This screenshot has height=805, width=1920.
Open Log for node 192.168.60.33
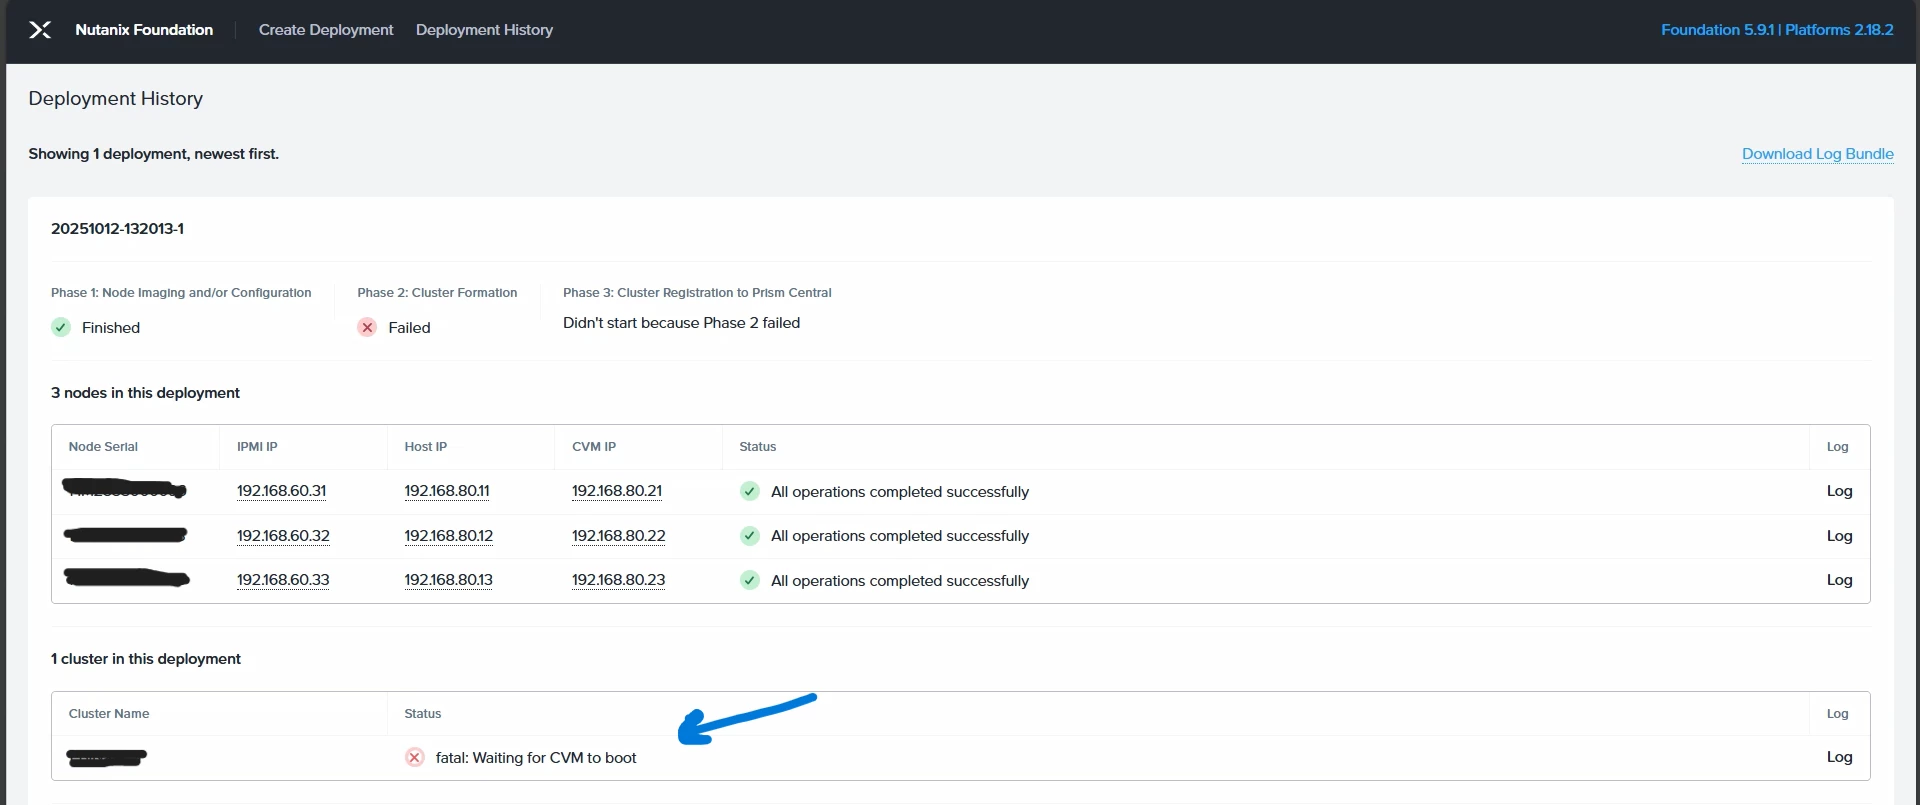(x=1839, y=580)
